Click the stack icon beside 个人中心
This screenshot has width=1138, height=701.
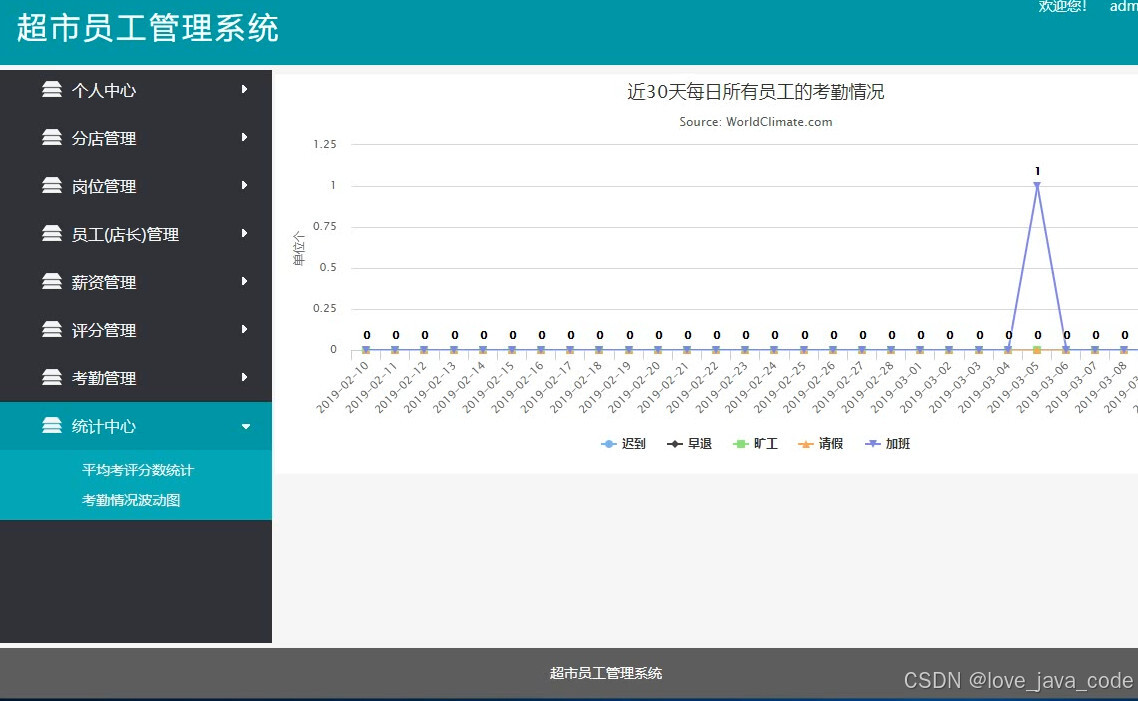point(52,89)
